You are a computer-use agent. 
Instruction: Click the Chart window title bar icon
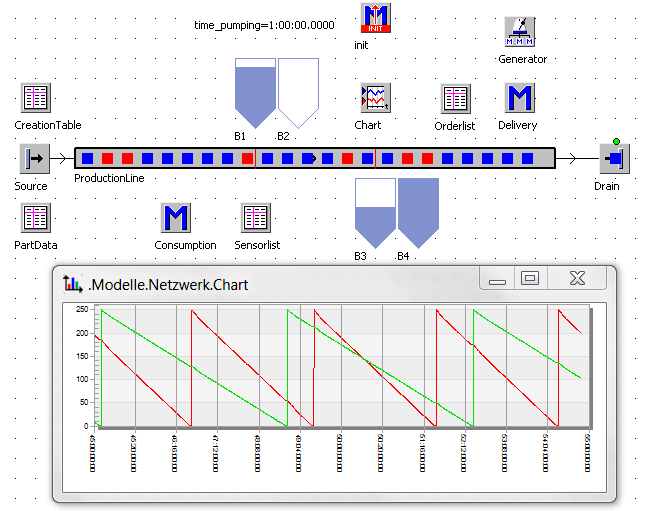(x=72, y=284)
